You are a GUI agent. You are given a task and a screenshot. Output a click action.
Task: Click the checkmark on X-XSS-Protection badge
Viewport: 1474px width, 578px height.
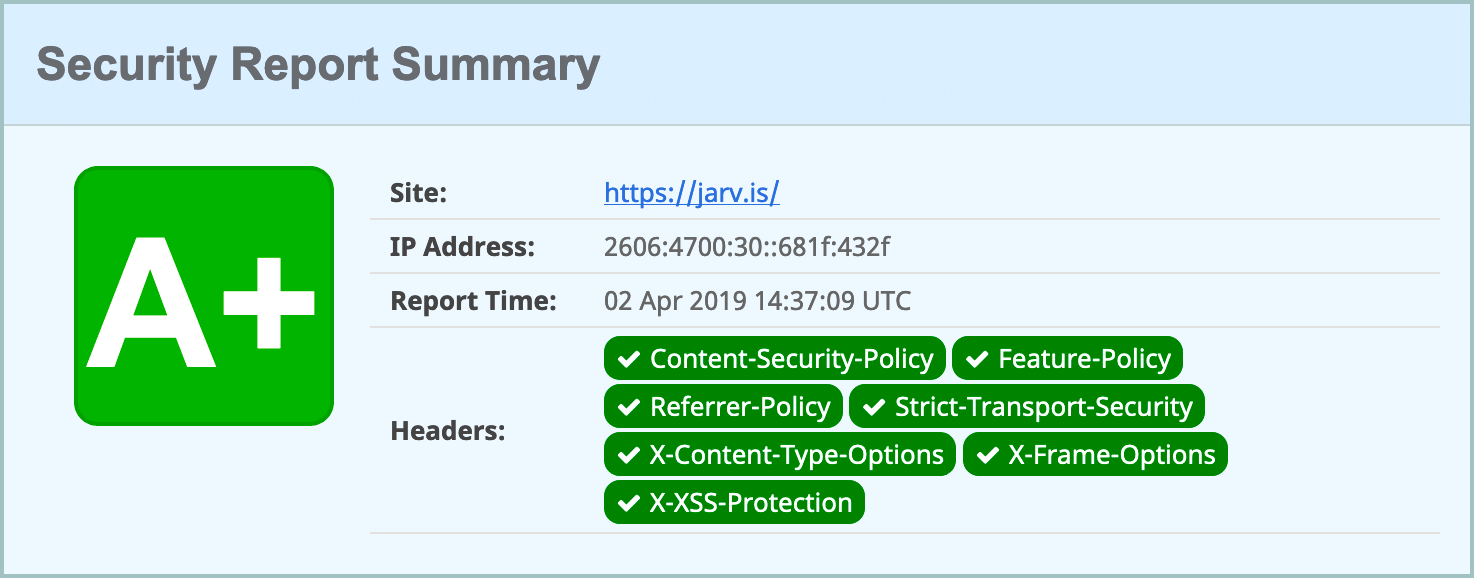(x=629, y=501)
